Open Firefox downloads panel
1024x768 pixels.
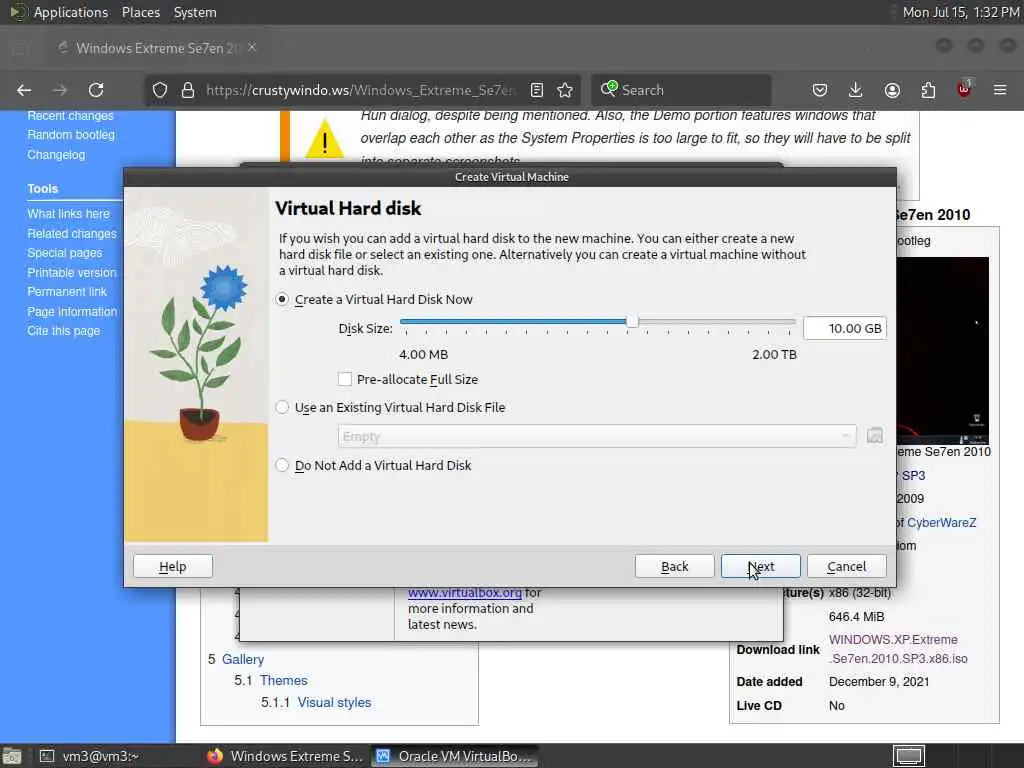click(x=856, y=90)
